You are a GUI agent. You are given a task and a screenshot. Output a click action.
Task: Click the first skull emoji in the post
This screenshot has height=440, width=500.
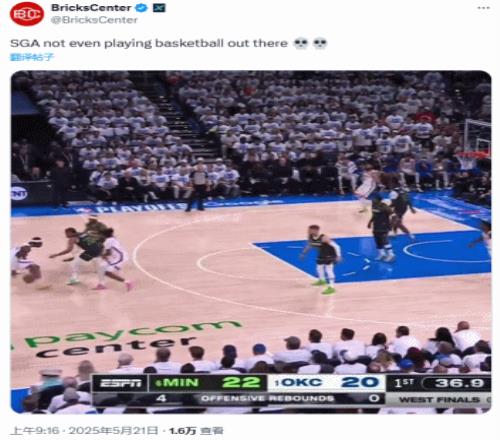point(301,43)
